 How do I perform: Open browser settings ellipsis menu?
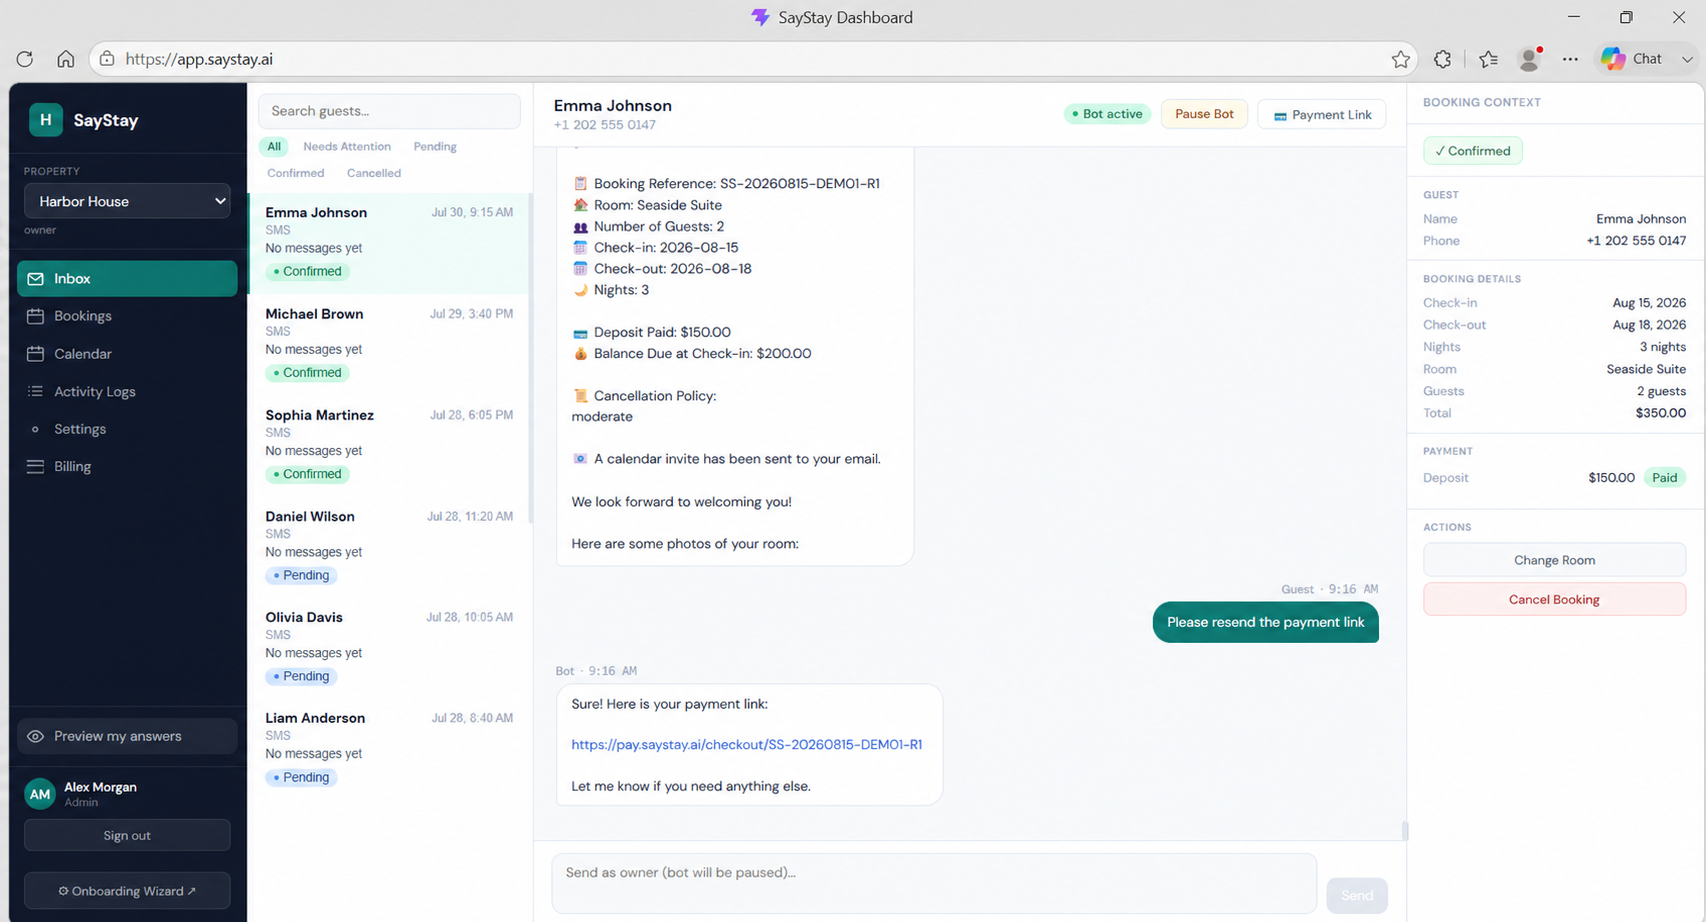click(x=1570, y=59)
